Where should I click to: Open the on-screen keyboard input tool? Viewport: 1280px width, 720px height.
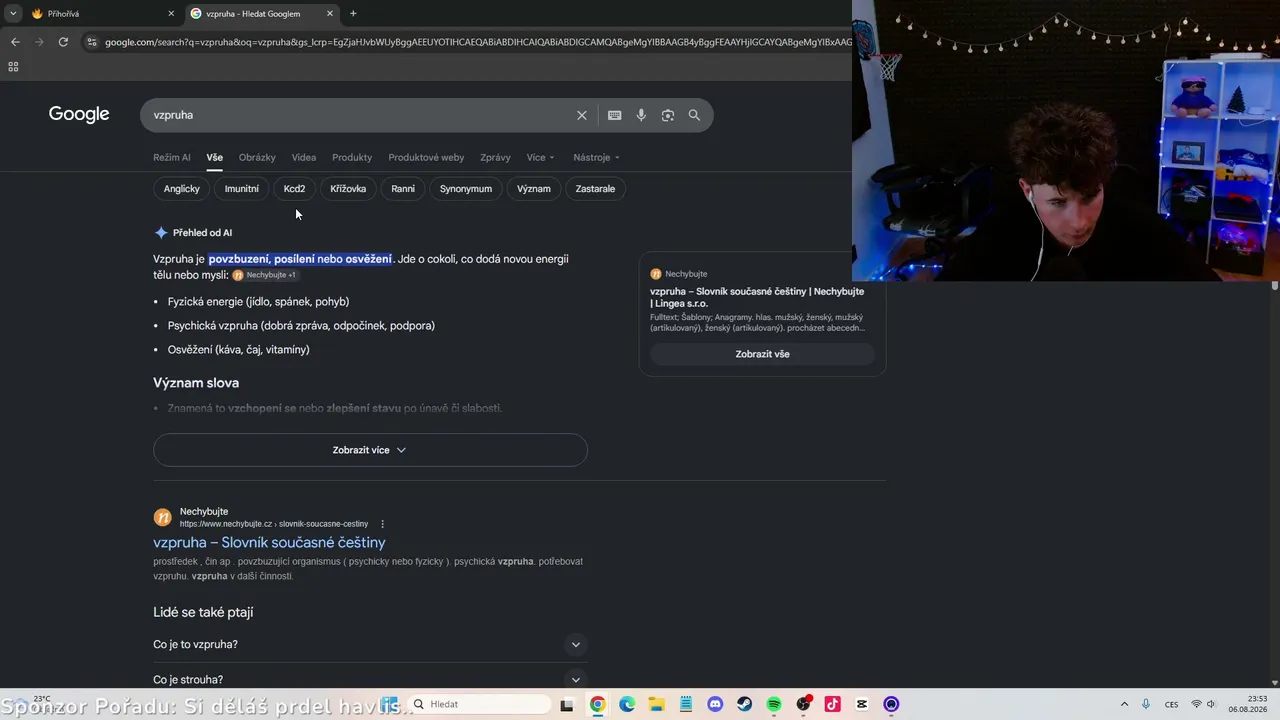click(x=614, y=115)
